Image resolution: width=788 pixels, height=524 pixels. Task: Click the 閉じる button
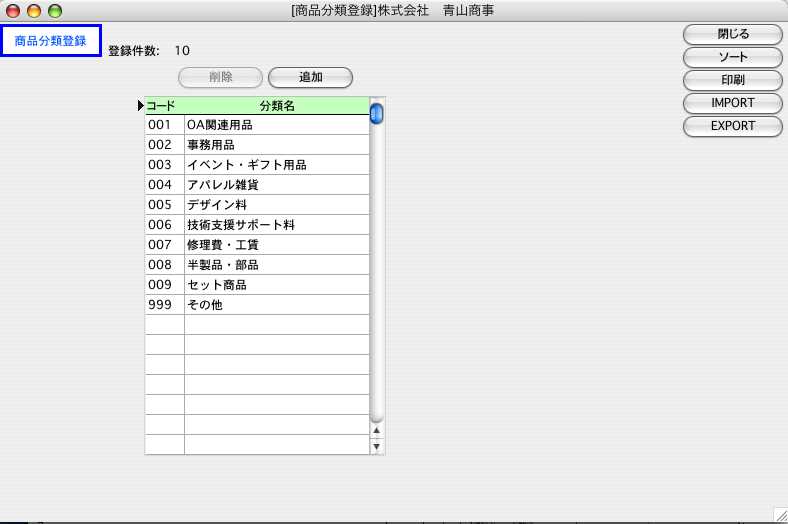pos(733,34)
